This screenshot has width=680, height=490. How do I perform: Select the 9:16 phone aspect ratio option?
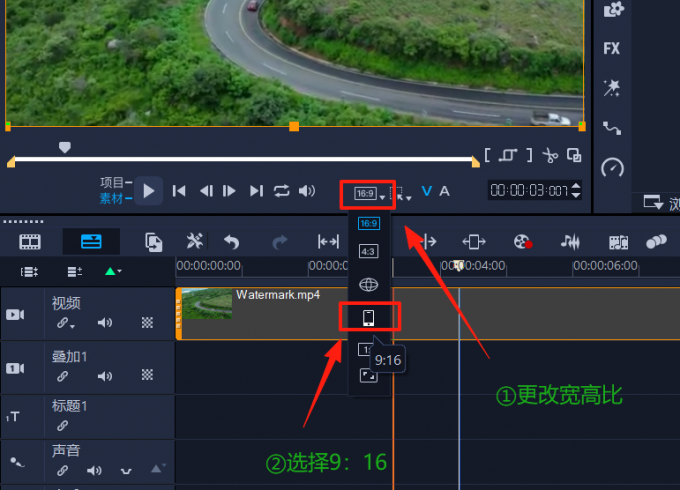click(x=368, y=318)
